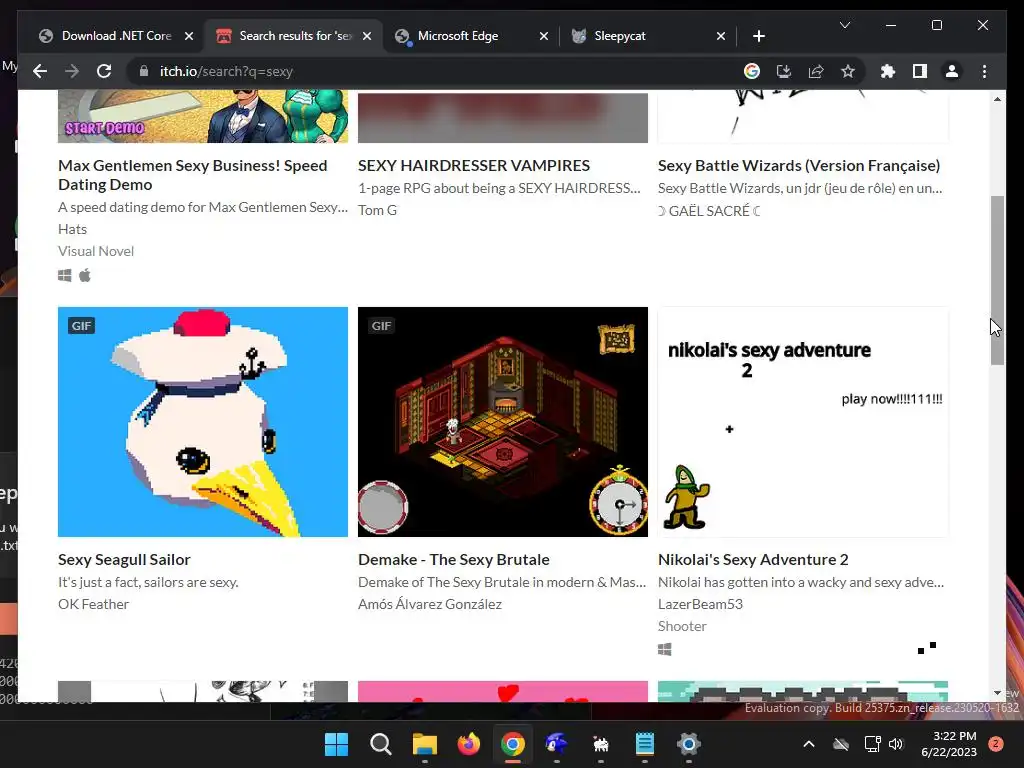Open File Explorer from taskbar
The image size is (1024, 768).
424,744
